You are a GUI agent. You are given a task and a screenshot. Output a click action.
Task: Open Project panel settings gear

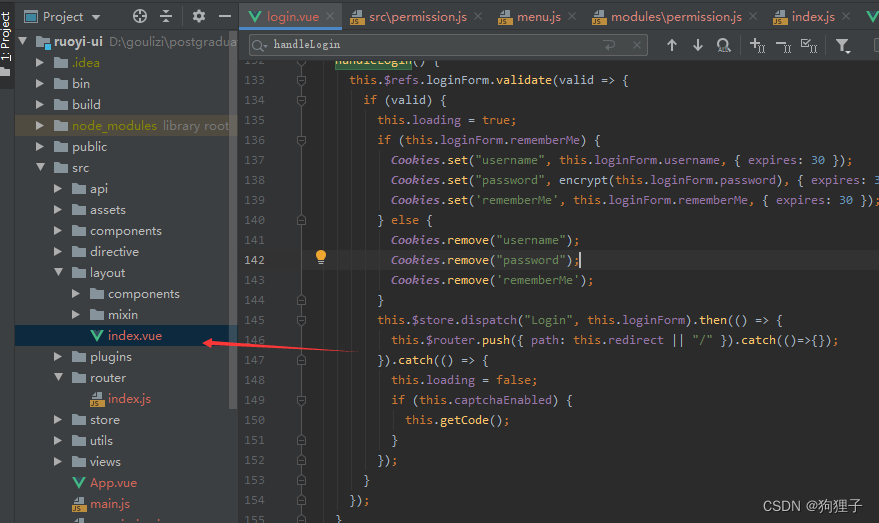click(198, 16)
